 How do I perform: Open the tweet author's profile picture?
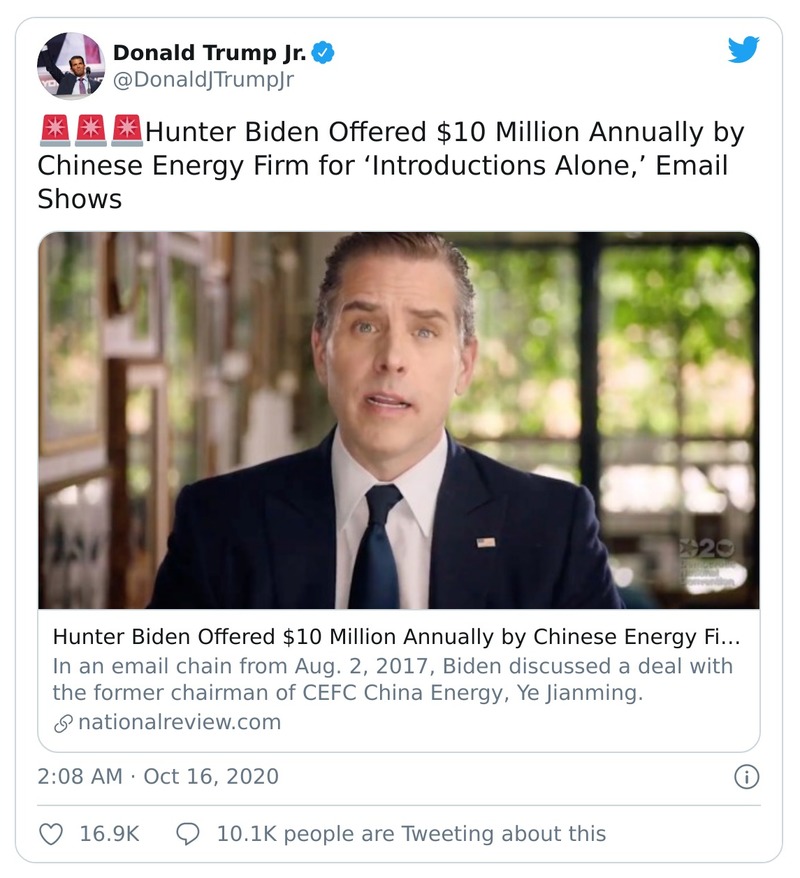click(71, 65)
